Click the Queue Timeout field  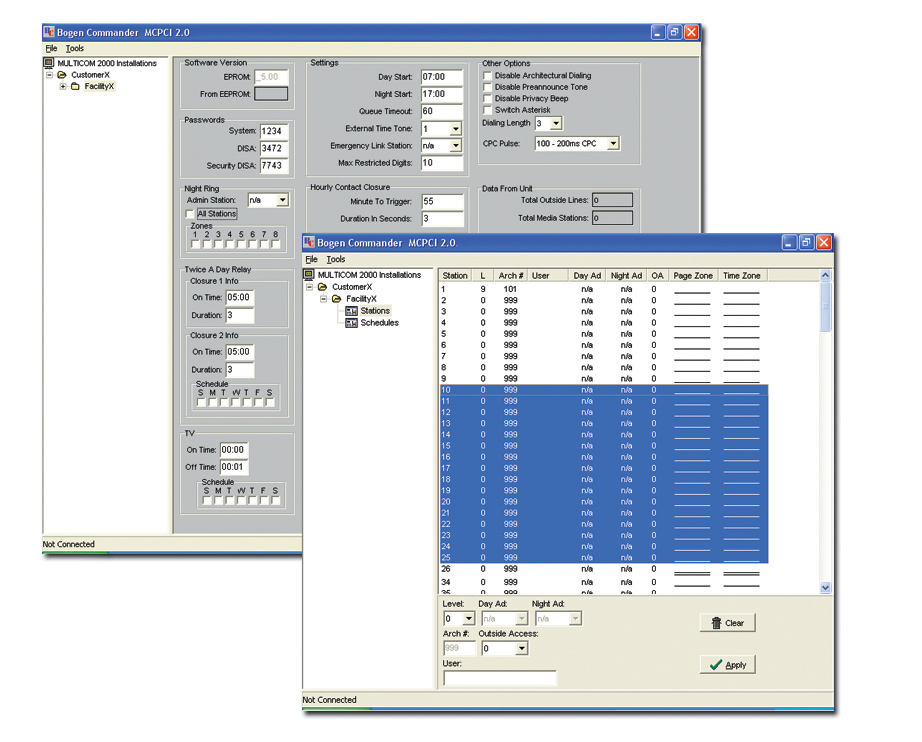point(442,111)
